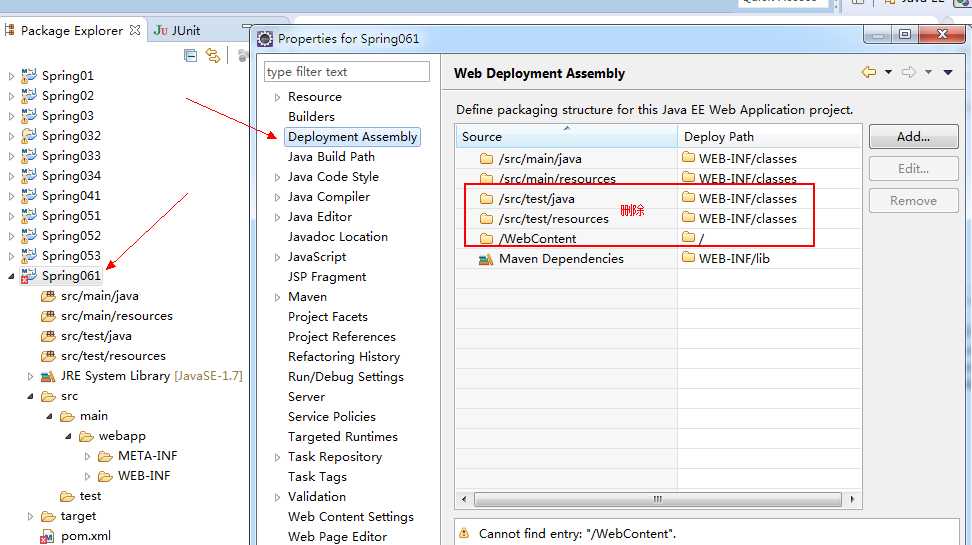
Task: Click the back navigation arrow in Properties
Action: (x=869, y=73)
